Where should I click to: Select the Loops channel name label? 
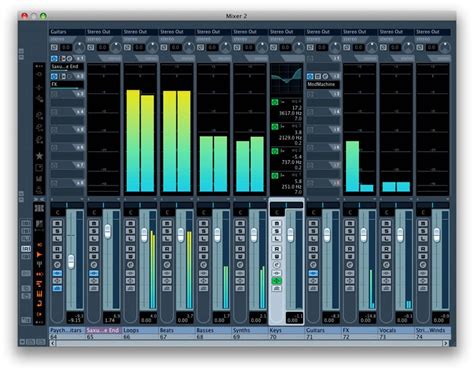140,330
